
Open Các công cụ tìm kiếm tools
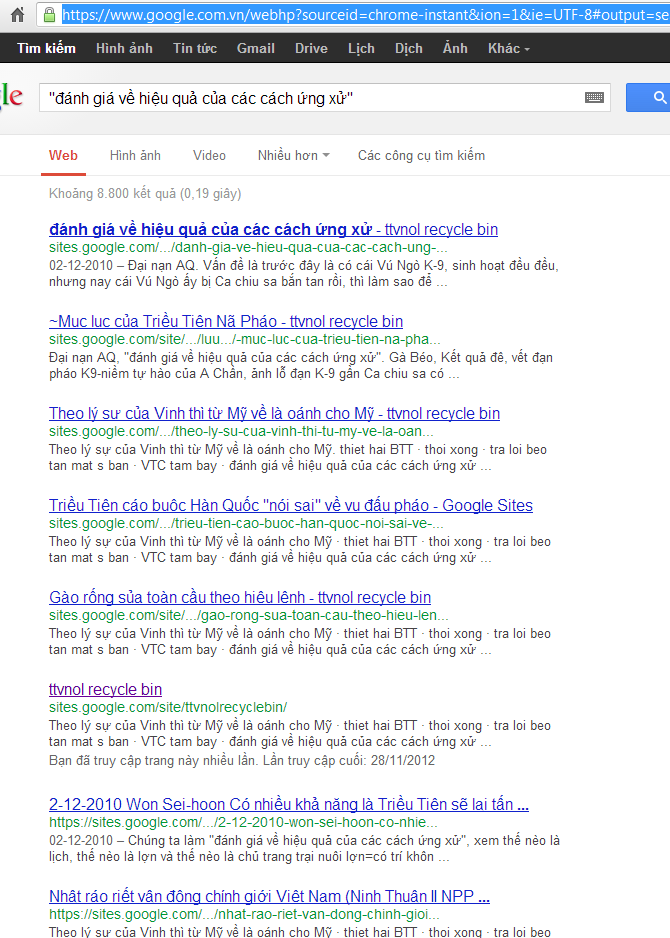(x=421, y=156)
